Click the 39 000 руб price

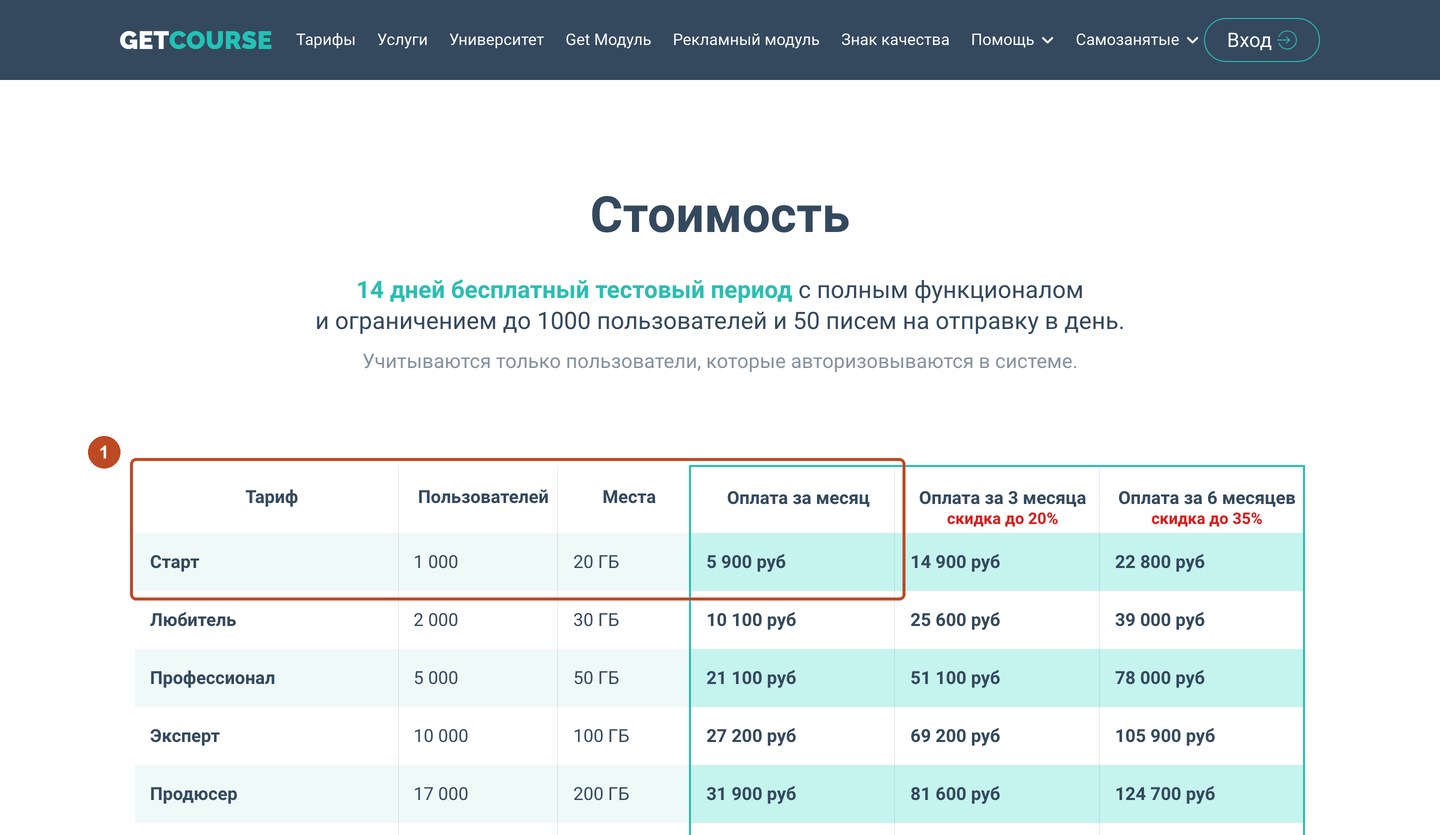pos(1160,620)
